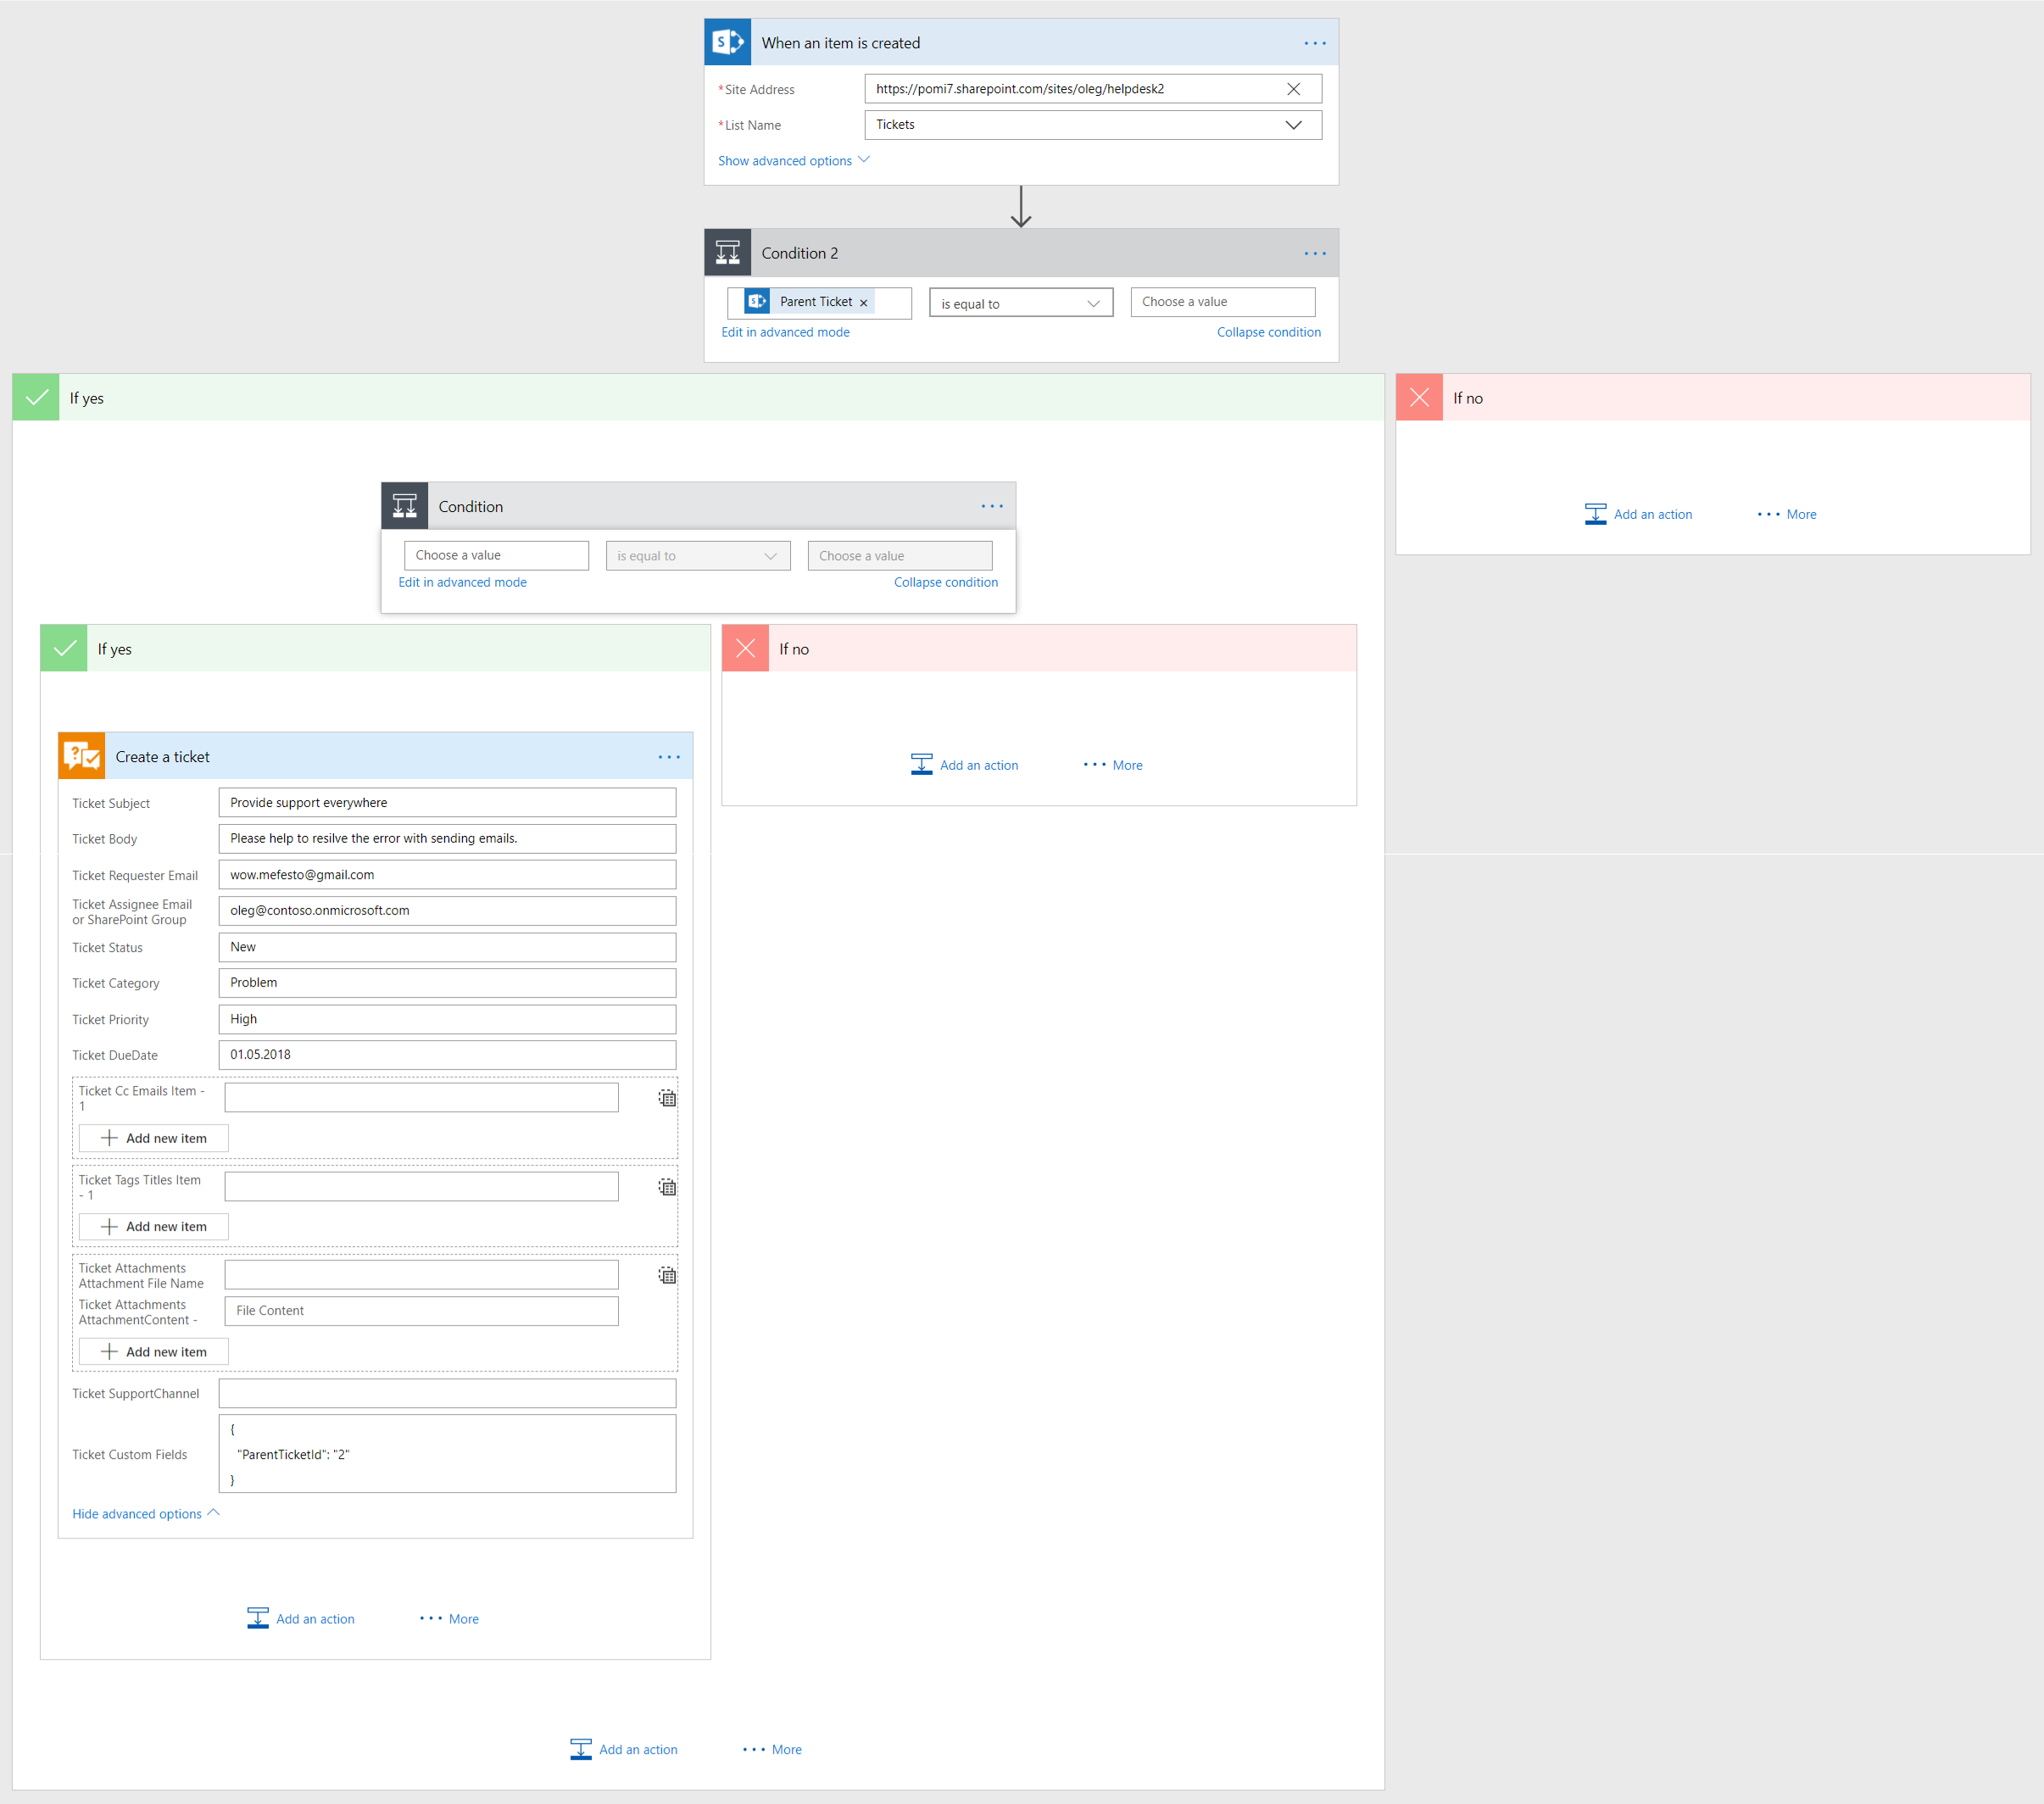Click the array toggle icon beside Ticket Cc Emails

coord(667,1098)
